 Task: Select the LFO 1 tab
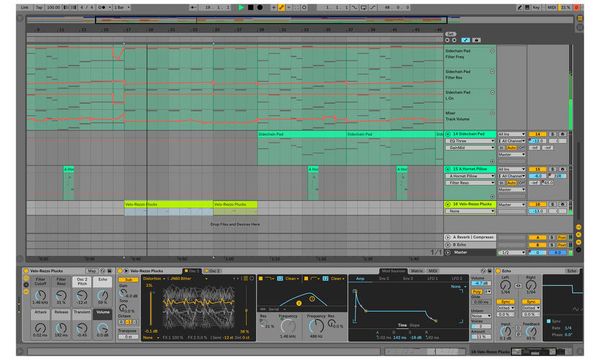(433, 279)
